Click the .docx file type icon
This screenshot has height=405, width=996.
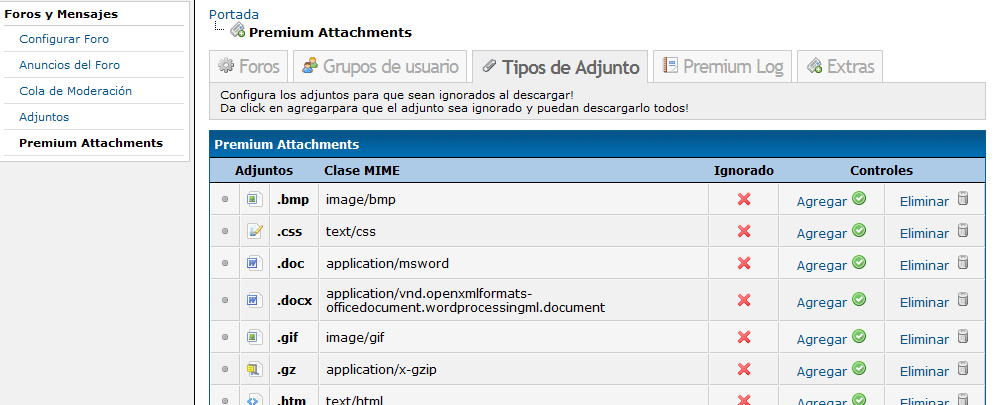pyautogui.click(x=254, y=300)
